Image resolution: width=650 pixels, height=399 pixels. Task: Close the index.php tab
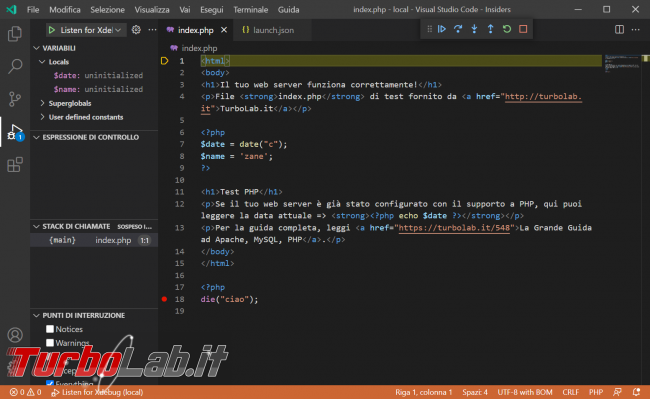click(x=224, y=30)
